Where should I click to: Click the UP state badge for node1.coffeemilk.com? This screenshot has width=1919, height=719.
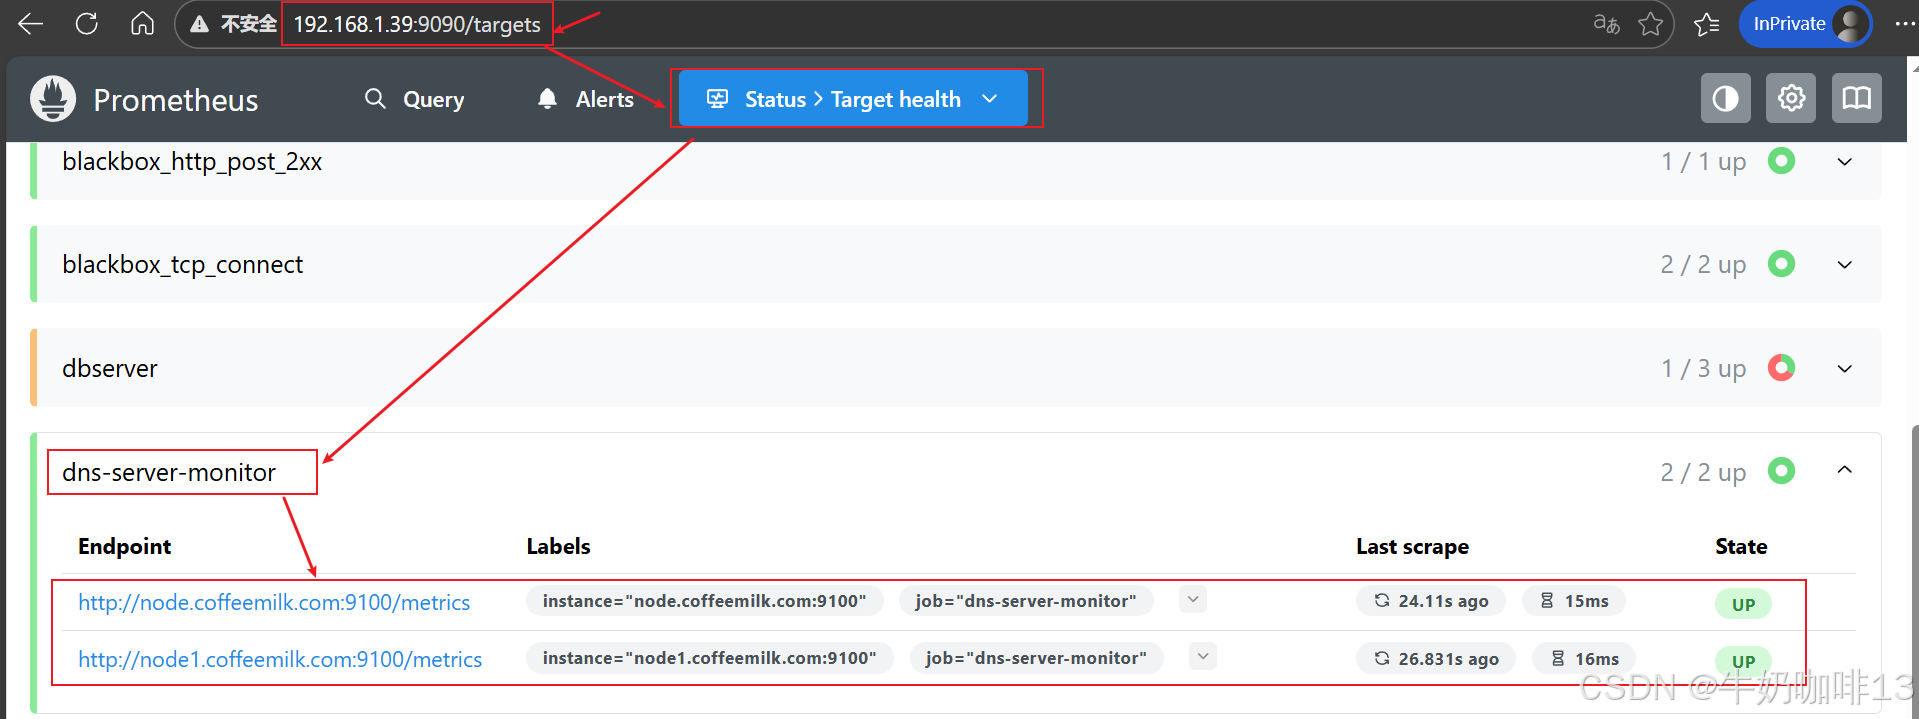1743,661
